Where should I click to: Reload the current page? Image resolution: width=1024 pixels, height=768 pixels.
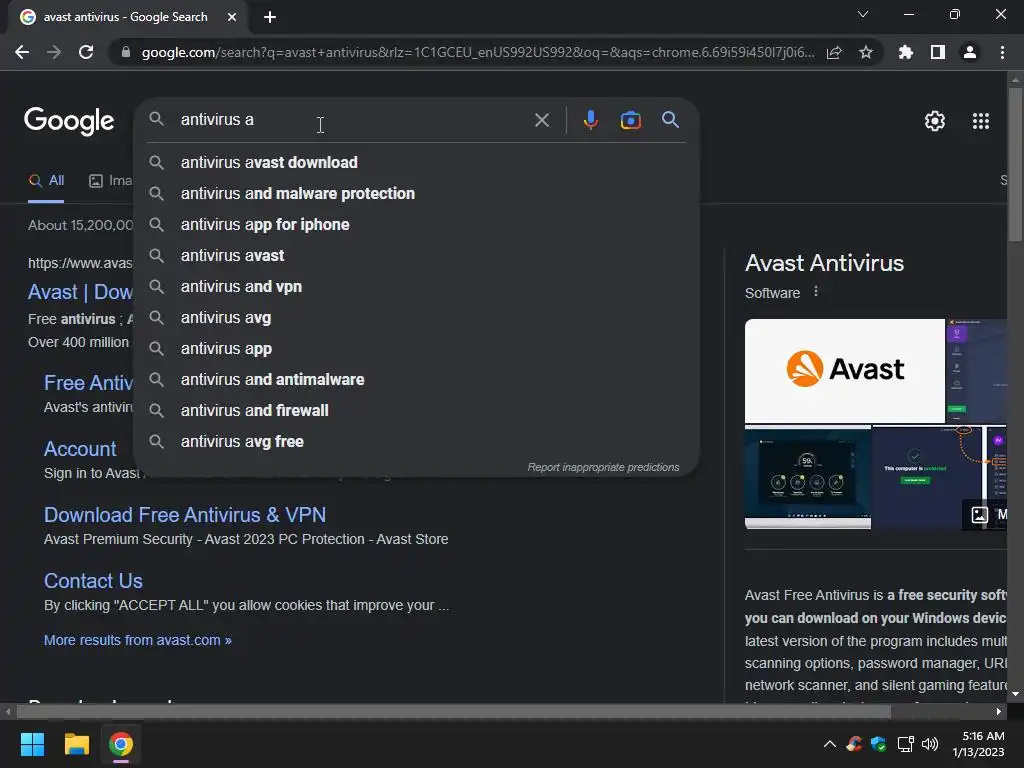point(86,52)
